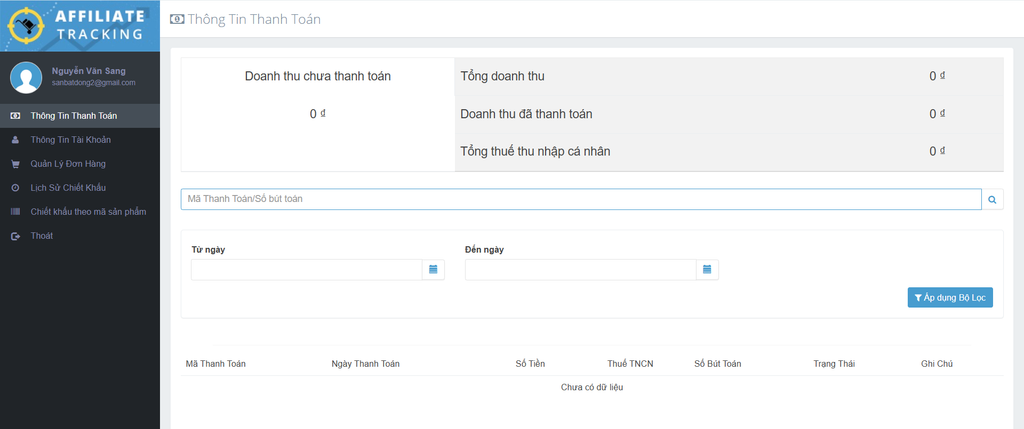Open the Đến ngày calendar picker
1024x429 pixels.
[707, 270]
